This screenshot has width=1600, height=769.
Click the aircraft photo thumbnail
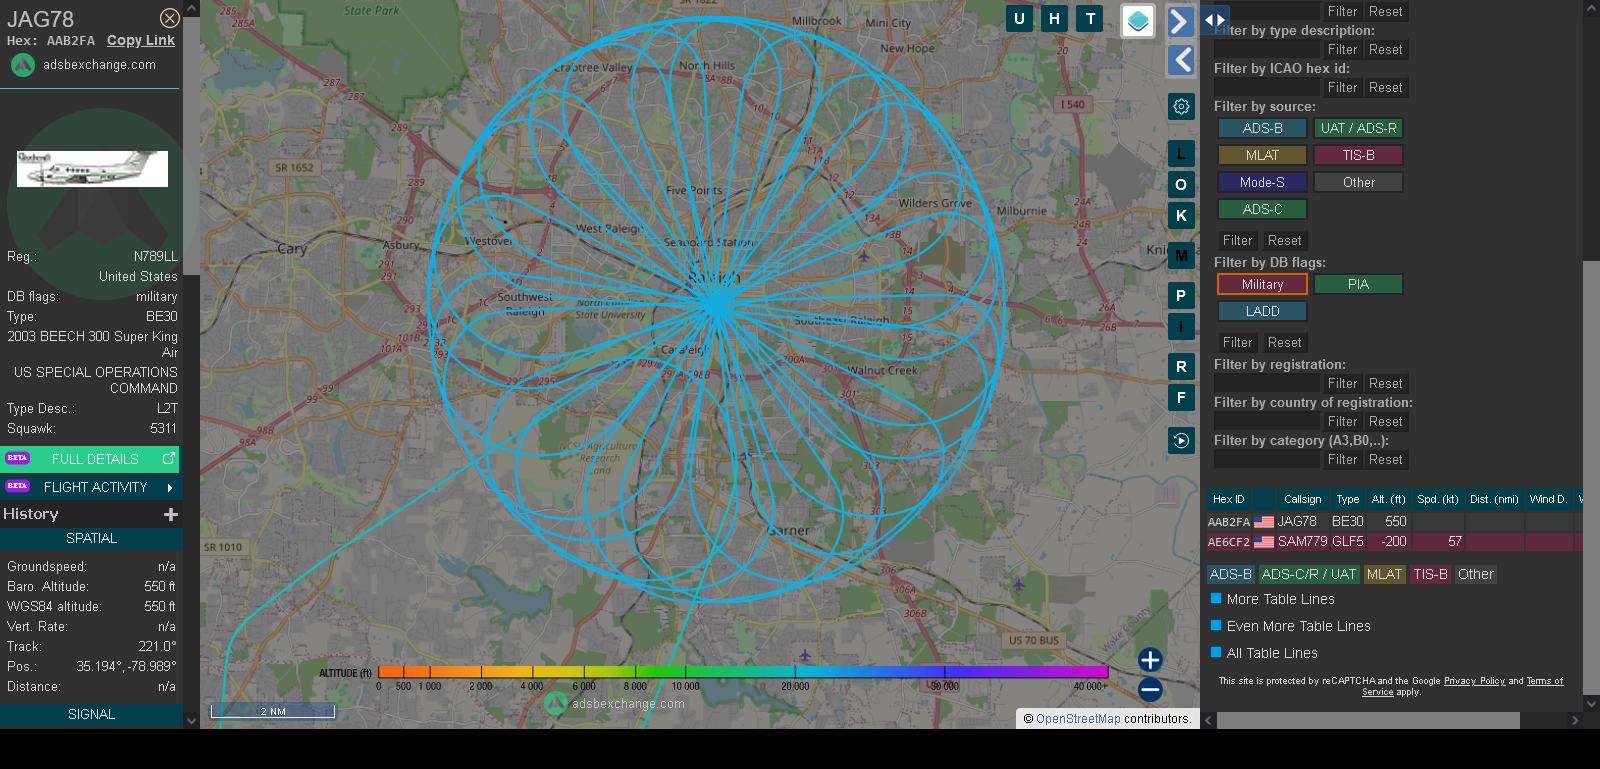tap(92, 169)
